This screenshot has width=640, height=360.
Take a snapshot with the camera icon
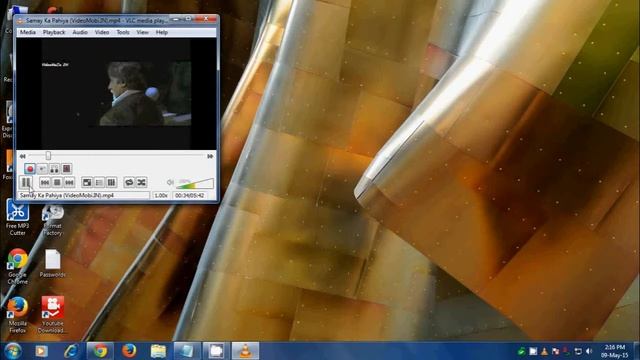(x=42, y=168)
